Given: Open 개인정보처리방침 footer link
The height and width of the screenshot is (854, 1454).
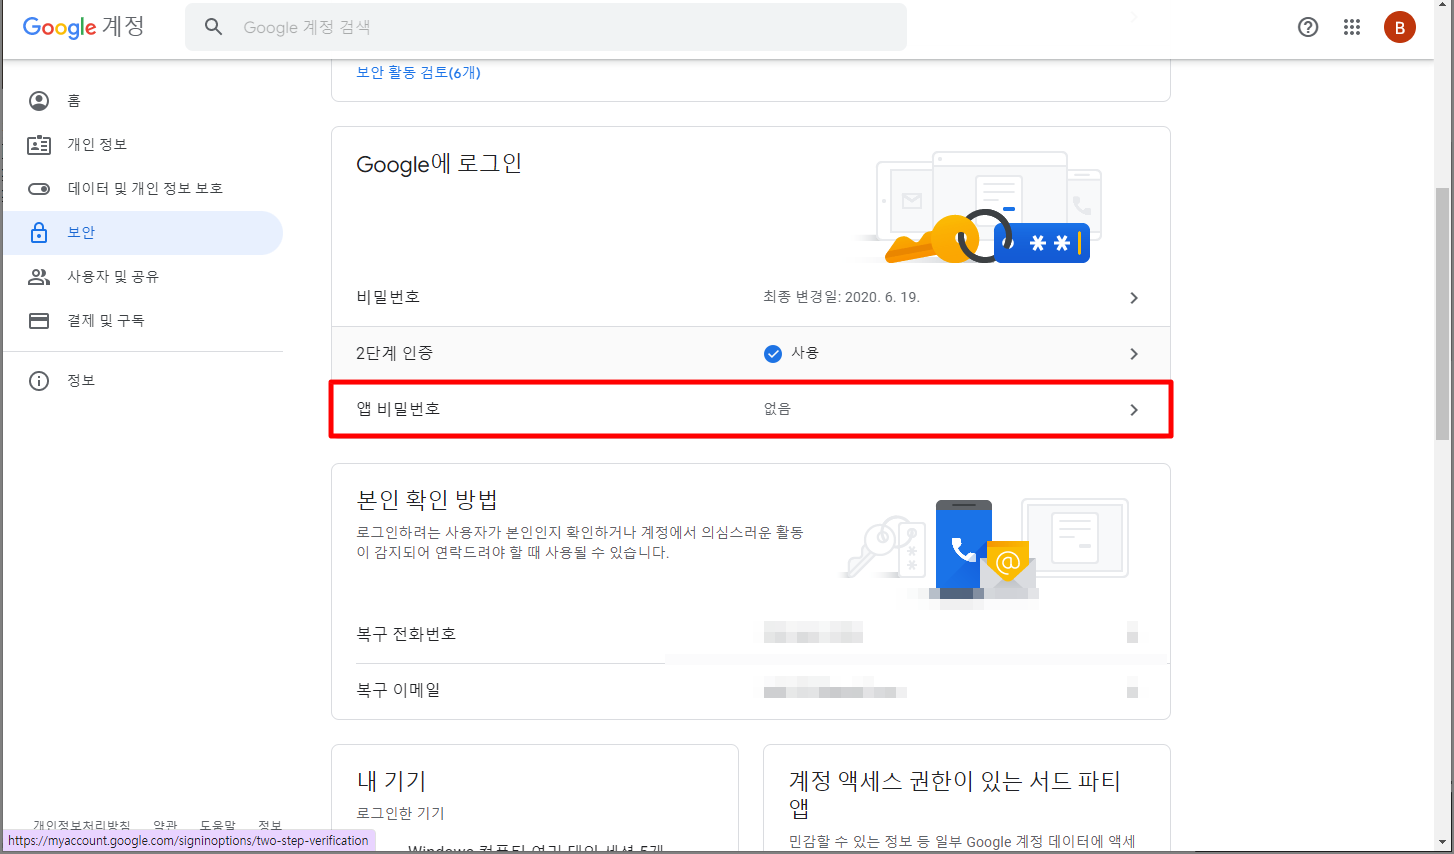Looking at the screenshot, I should pyautogui.click(x=82, y=825).
